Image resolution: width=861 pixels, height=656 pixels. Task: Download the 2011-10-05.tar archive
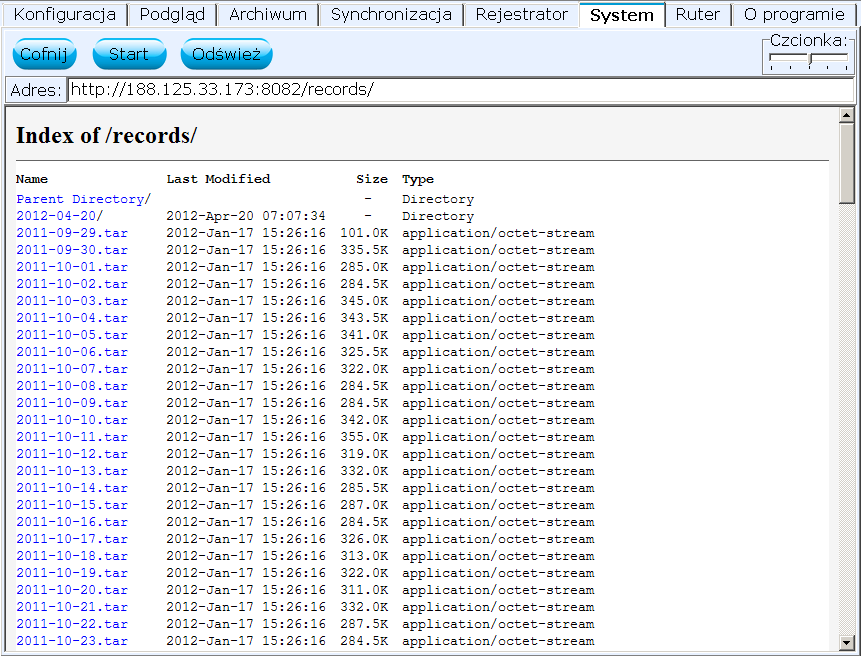click(72, 335)
